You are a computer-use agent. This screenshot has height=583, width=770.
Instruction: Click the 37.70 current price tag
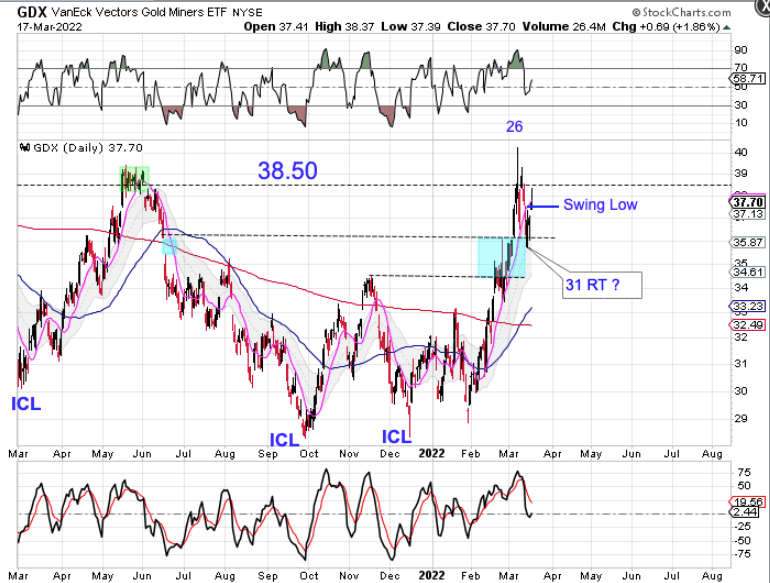click(748, 201)
